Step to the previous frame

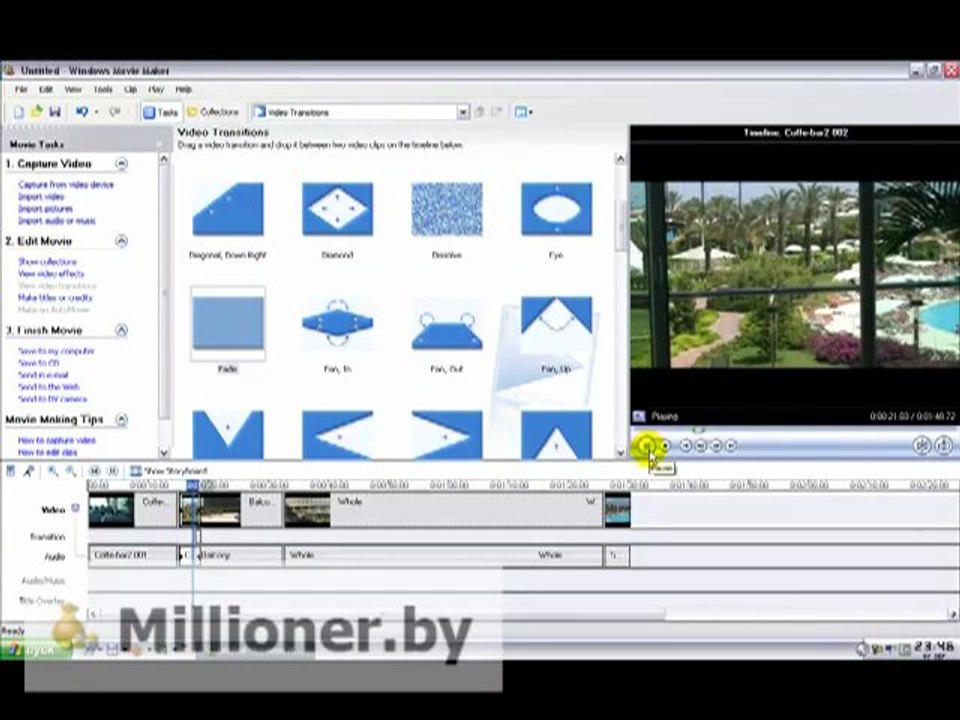click(x=701, y=446)
